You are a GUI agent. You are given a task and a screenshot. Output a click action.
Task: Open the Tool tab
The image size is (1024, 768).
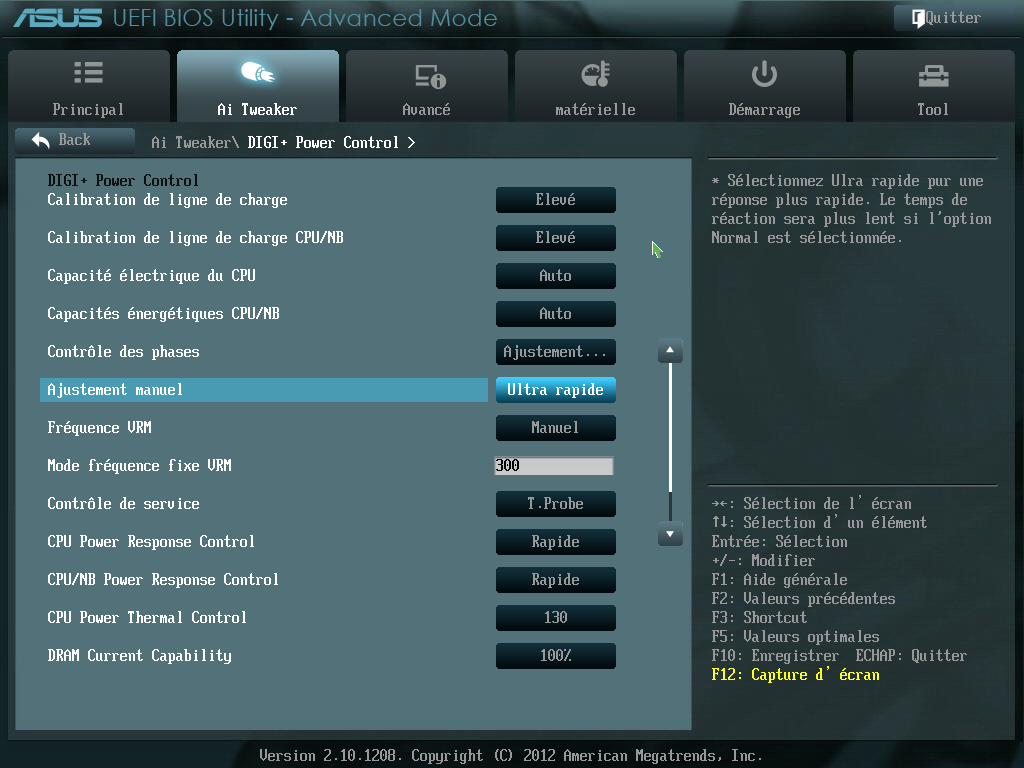tap(934, 86)
